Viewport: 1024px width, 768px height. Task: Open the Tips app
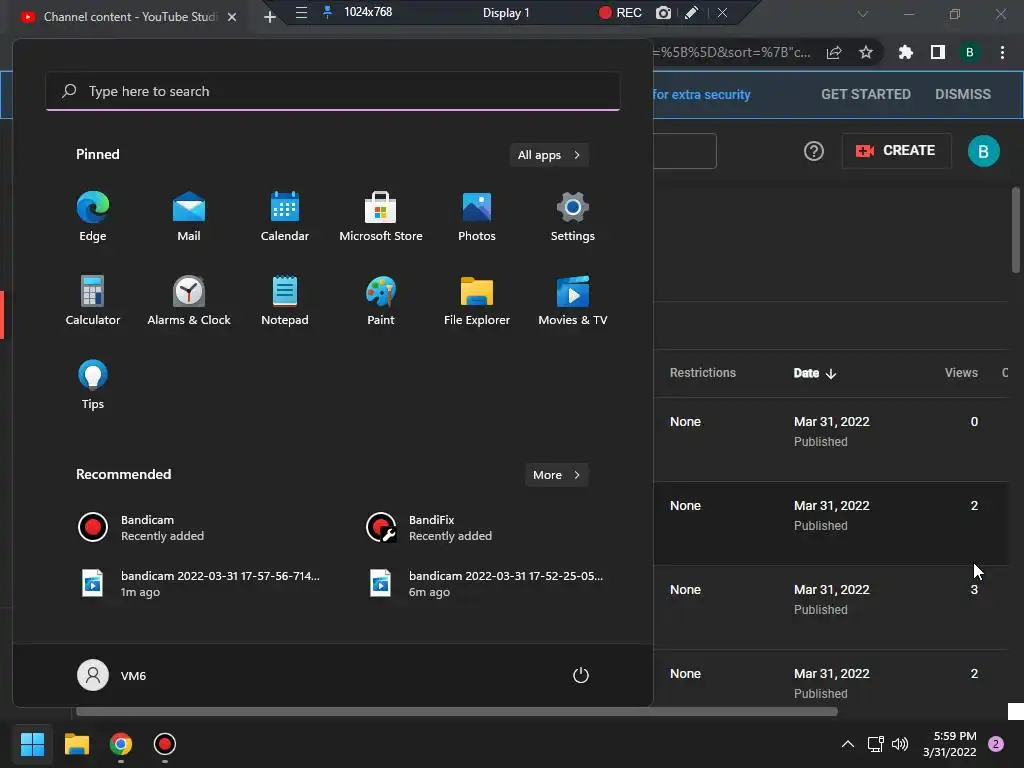pos(93,385)
